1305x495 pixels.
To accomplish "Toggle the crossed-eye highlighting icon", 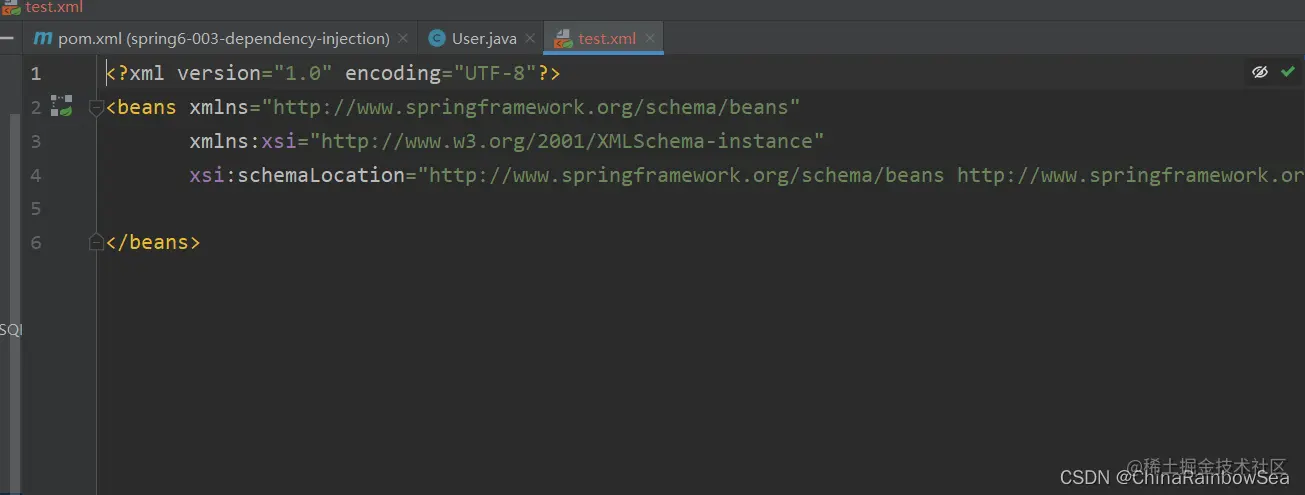I will click(1260, 72).
